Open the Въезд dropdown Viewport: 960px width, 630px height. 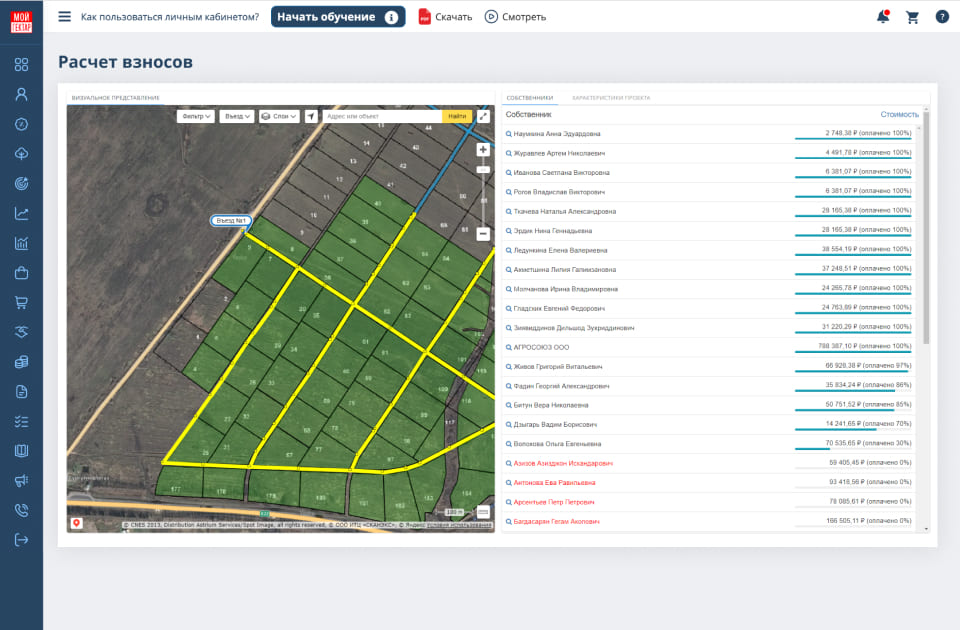tap(236, 116)
